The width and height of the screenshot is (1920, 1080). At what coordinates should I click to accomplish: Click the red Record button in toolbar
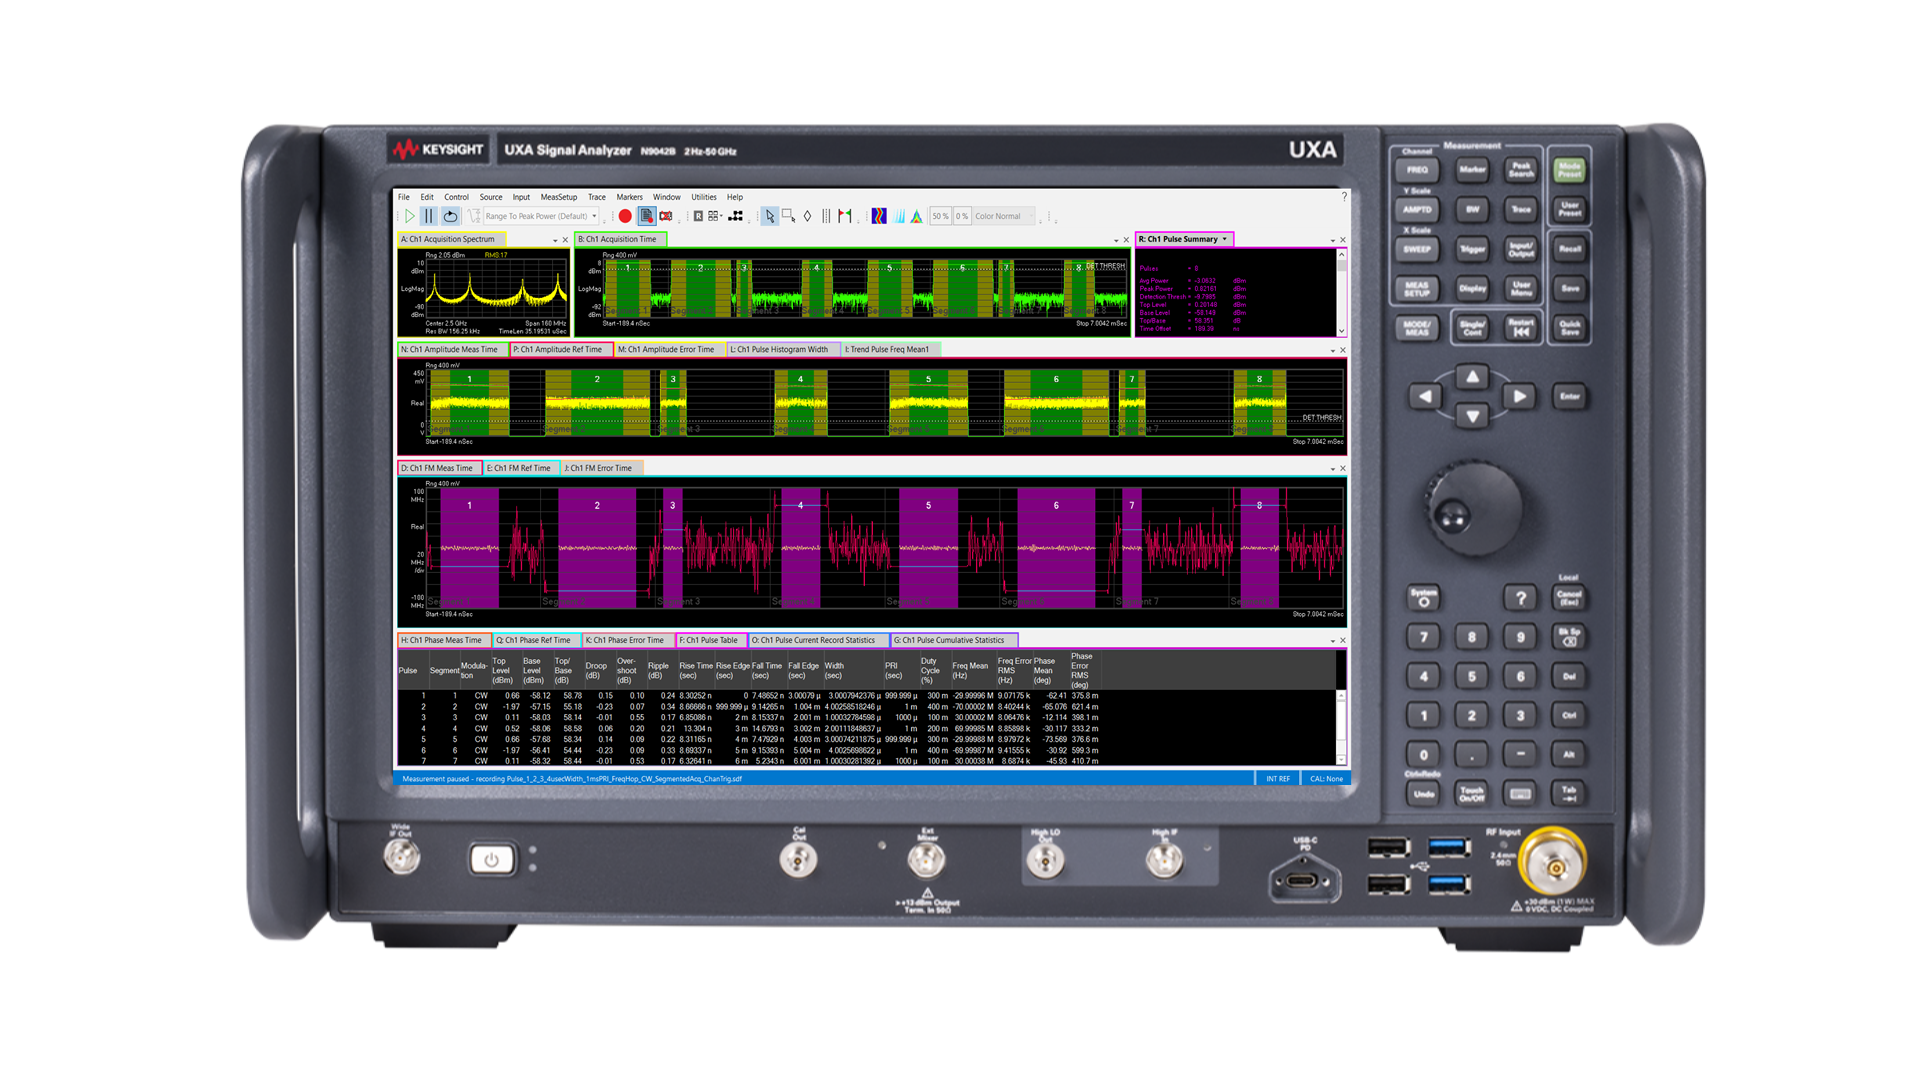625,216
